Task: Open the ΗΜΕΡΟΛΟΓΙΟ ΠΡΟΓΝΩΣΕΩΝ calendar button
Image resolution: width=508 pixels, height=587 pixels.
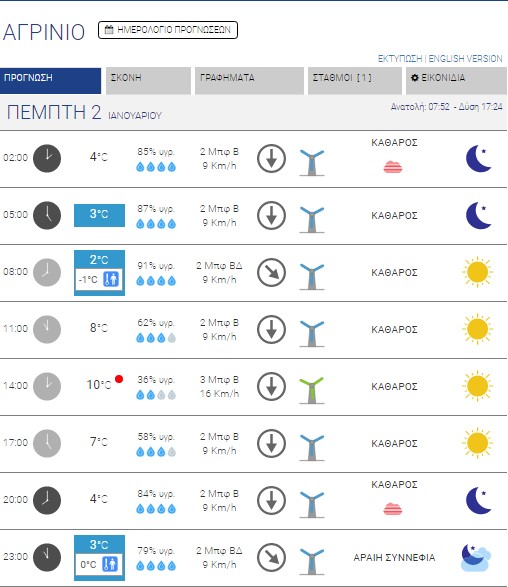Action: (168, 30)
